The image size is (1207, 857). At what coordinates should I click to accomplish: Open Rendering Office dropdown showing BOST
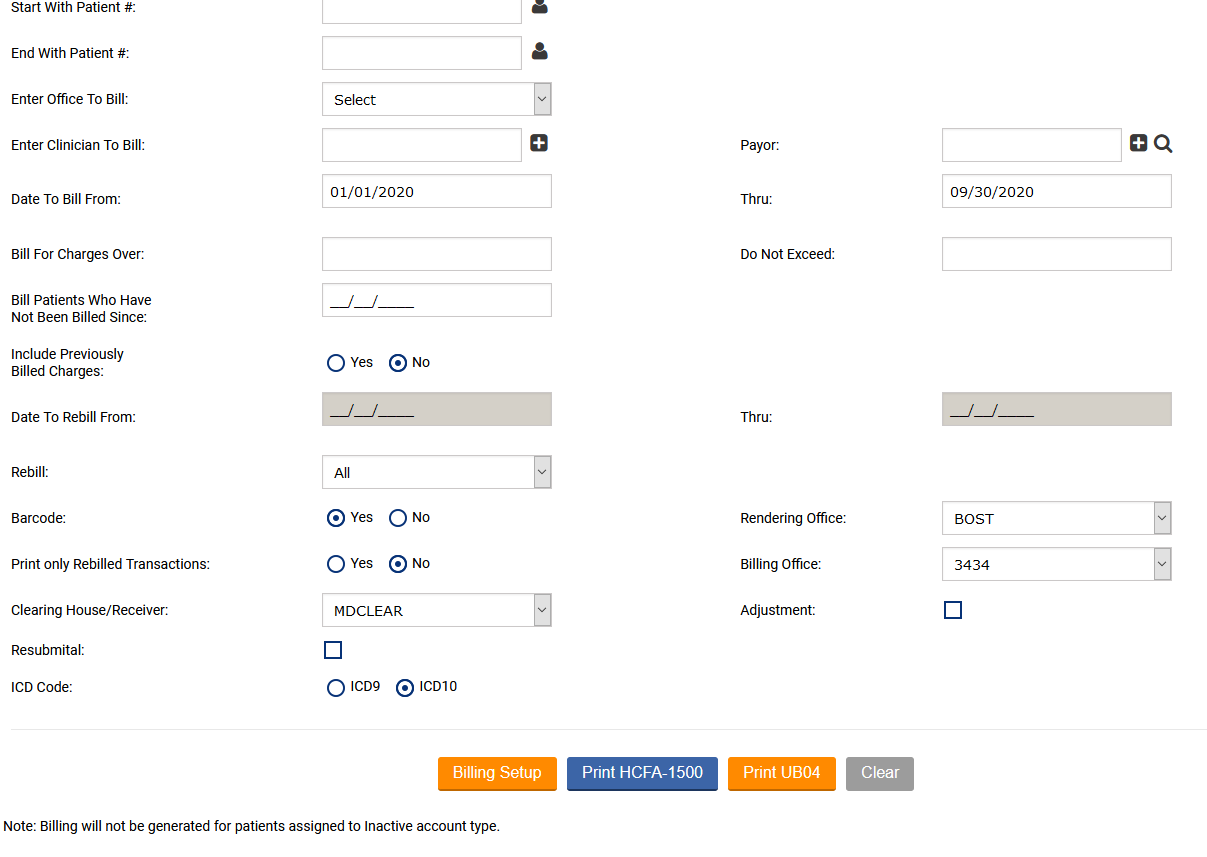[1056, 519]
